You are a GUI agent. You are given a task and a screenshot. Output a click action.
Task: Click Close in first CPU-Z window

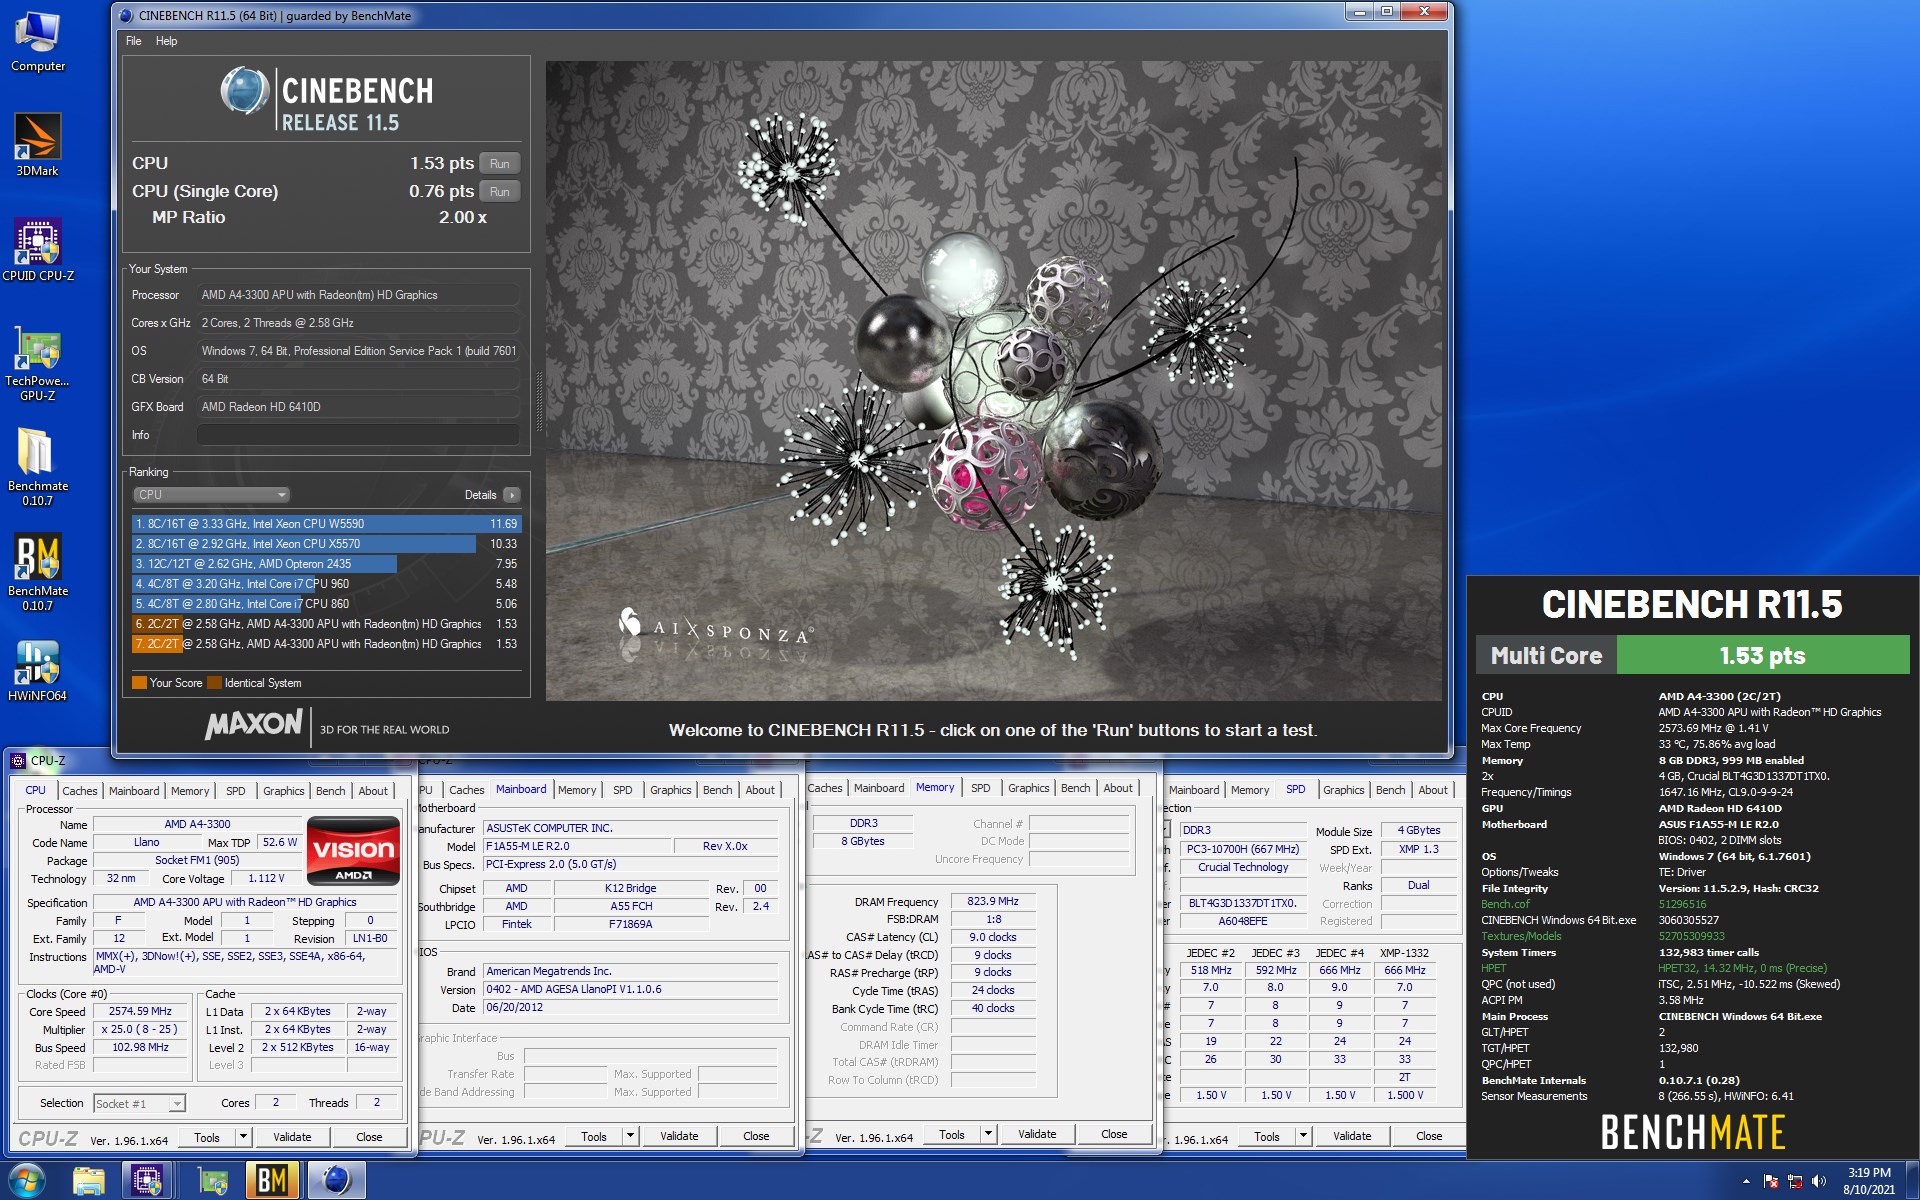coord(369,1137)
